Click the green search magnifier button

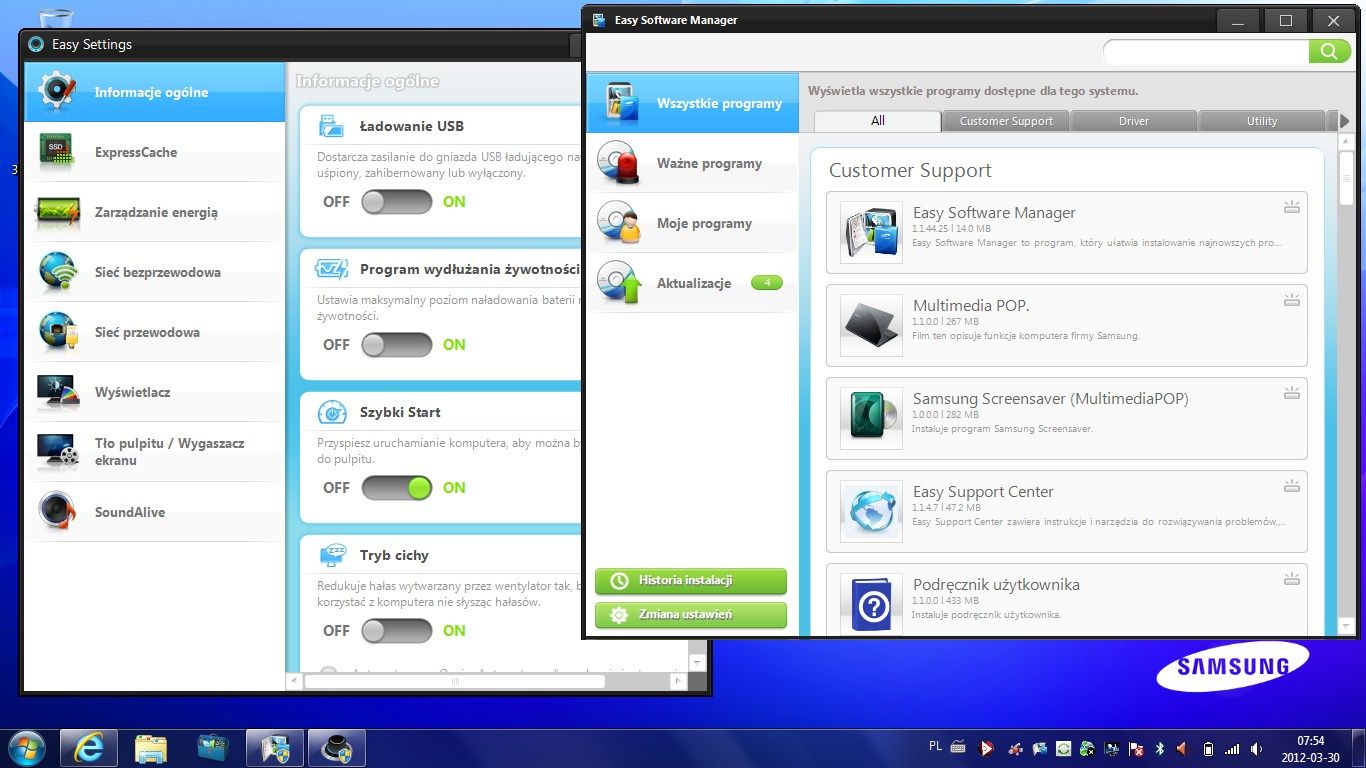click(1329, 51)
